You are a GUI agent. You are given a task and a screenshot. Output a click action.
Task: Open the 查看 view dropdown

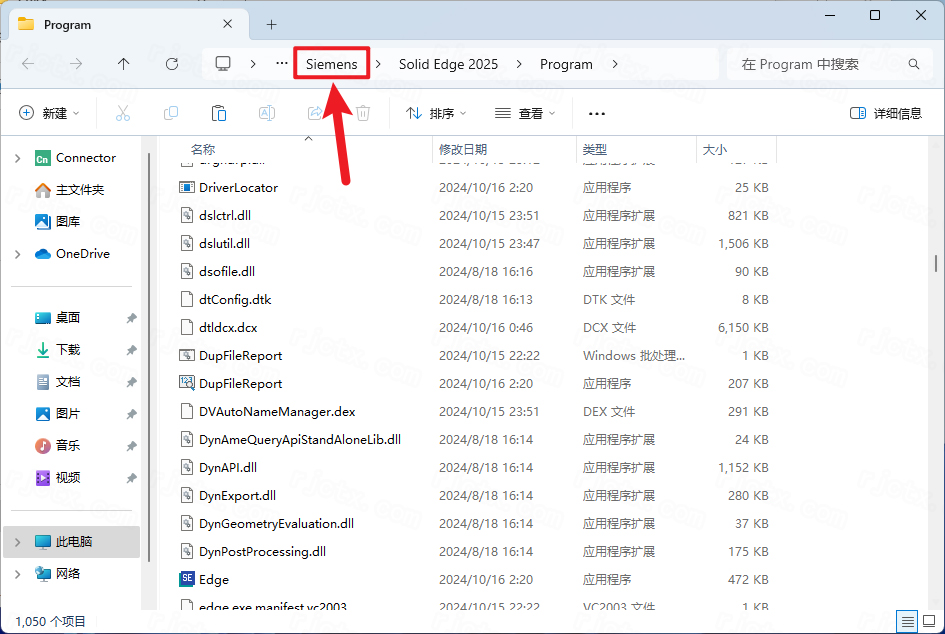(x=524, y=113)
